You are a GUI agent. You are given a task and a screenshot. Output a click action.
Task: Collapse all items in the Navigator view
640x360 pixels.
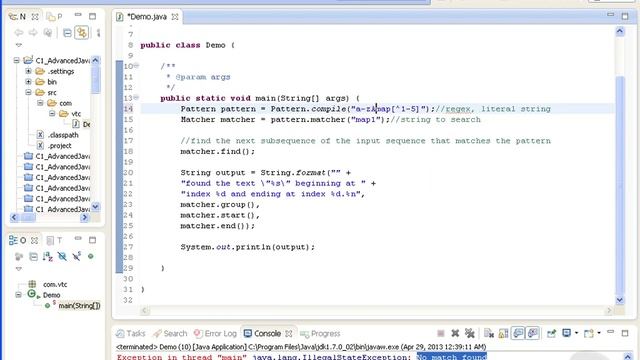point(67,33)
